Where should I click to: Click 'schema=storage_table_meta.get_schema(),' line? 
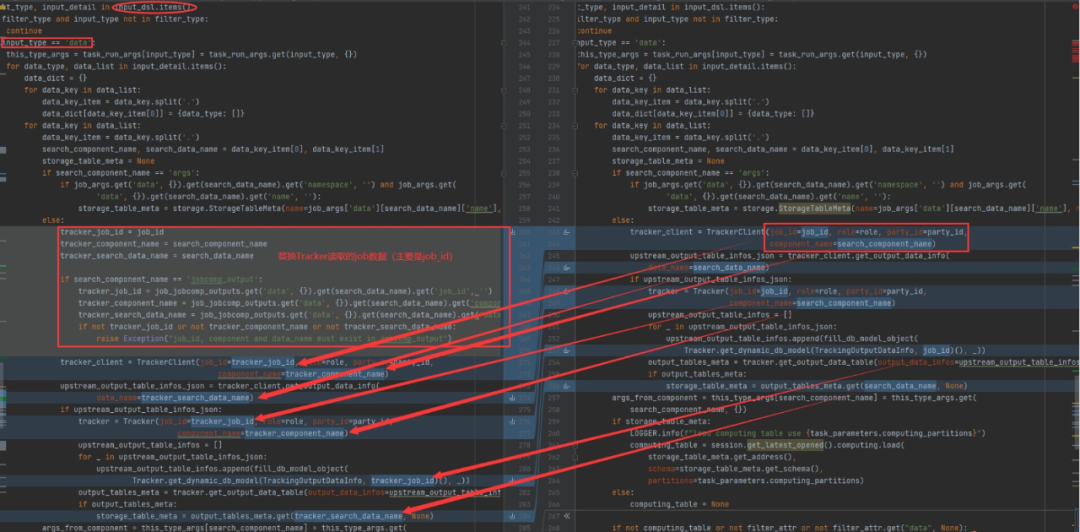coord(735,469)
